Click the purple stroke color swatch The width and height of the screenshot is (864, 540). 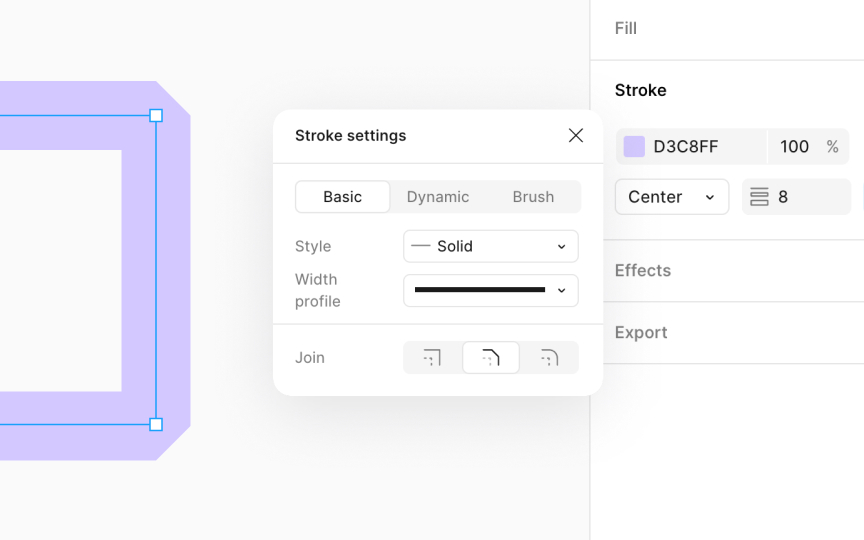tap(634, 147)
